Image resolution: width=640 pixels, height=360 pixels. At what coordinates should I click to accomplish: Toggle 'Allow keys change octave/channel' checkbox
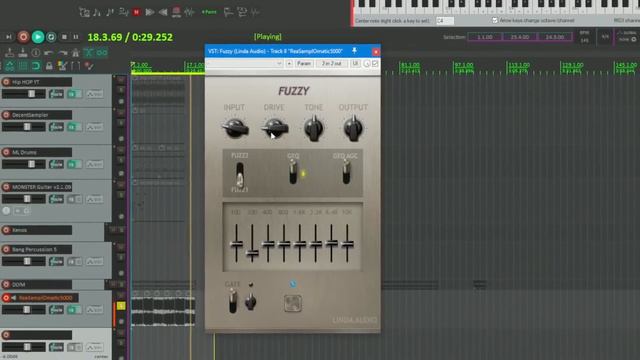495,20
